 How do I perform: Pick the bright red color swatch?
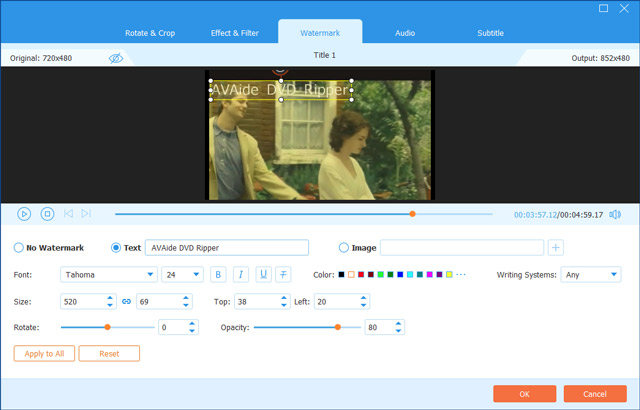click(361, 275)
